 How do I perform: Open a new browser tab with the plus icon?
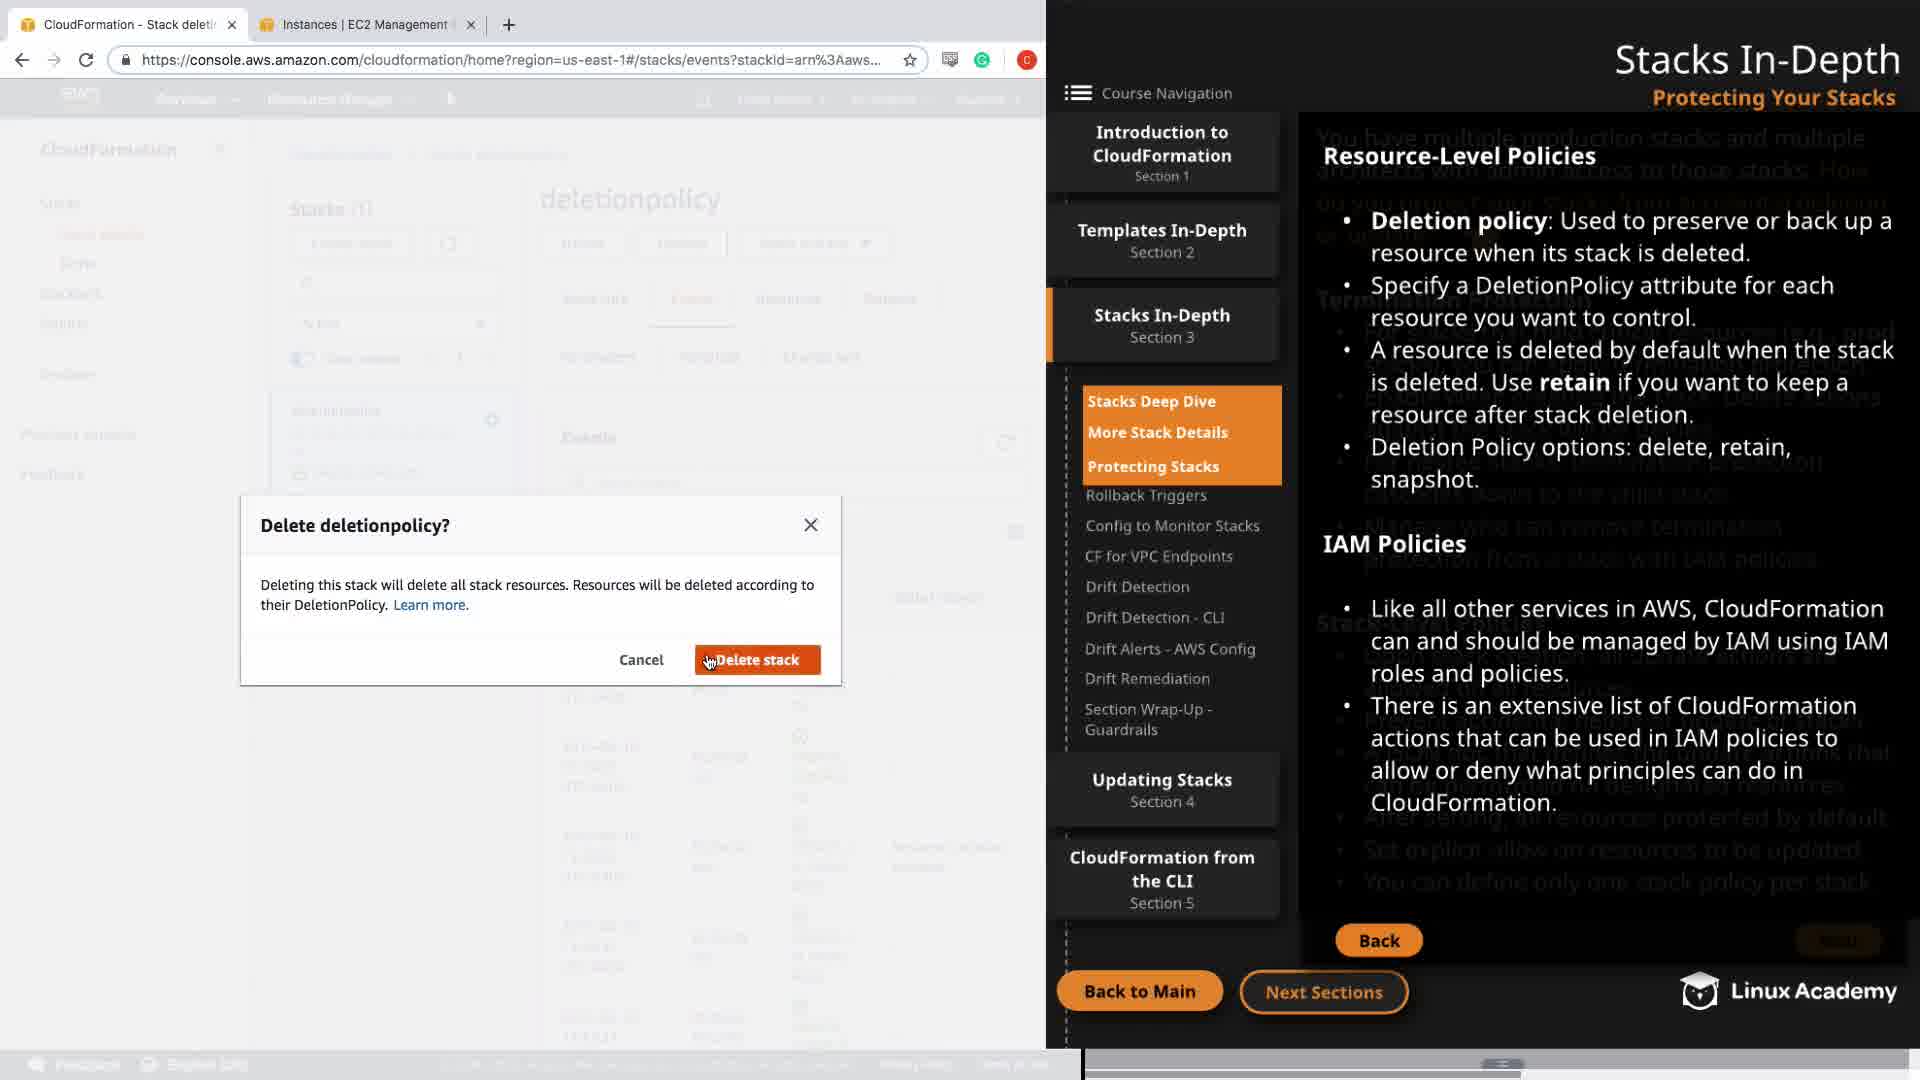(509, 25)
